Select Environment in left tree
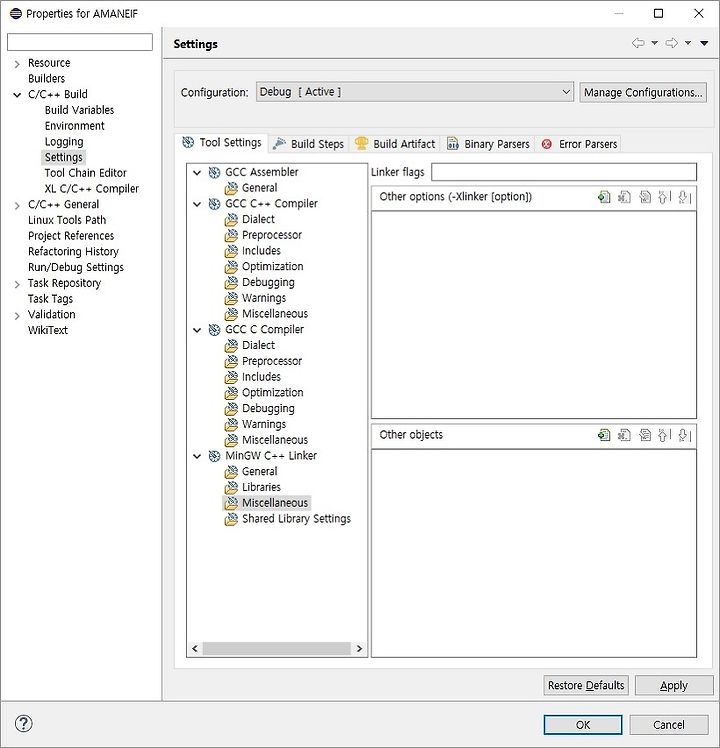This screenshot has height=748, width=720. click(74, 125)
